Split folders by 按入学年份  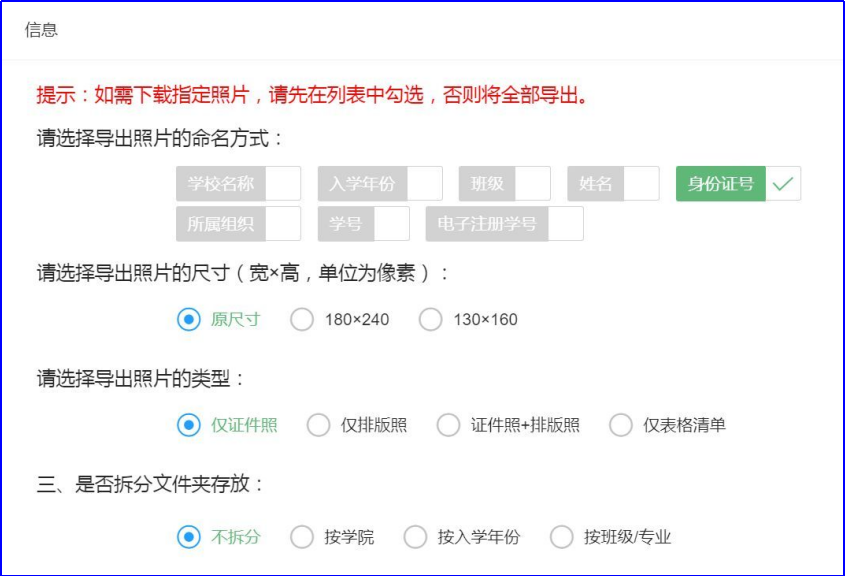coord(415,537)
